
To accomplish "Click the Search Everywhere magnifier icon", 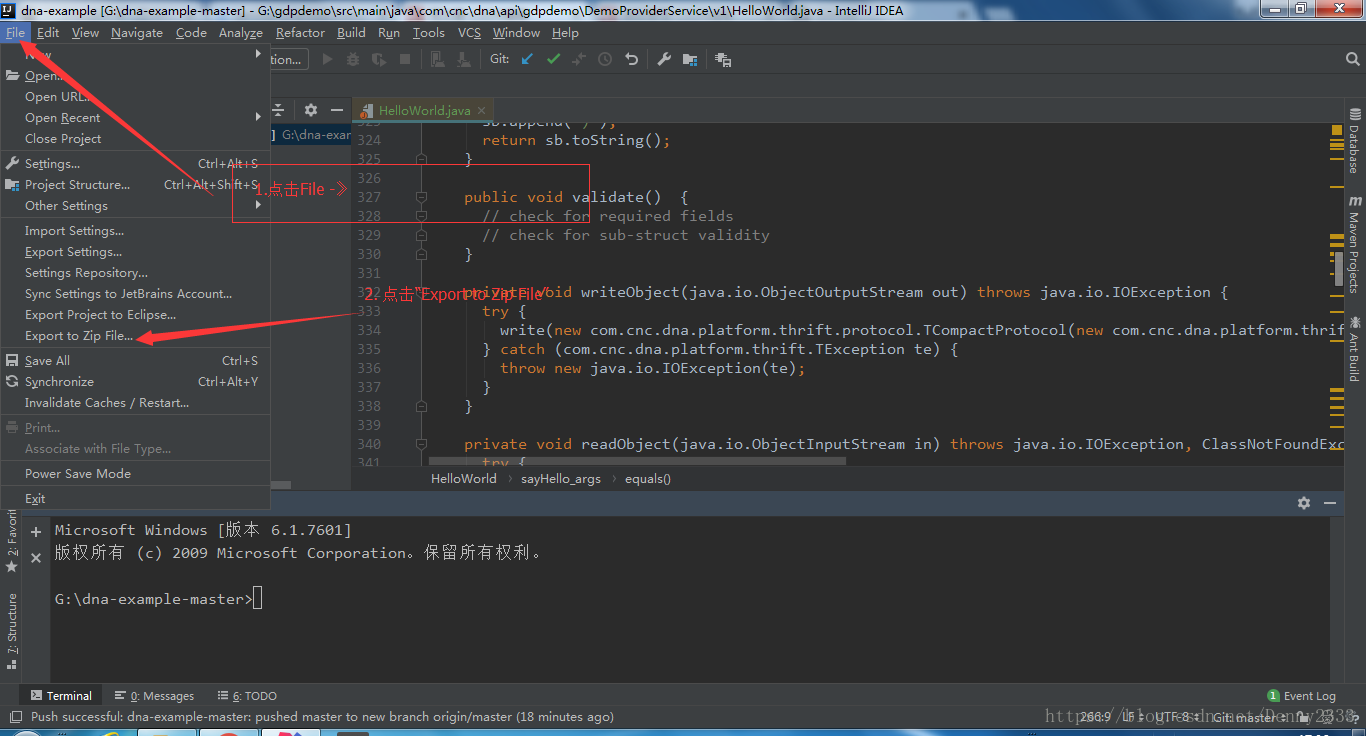I will [x=1351, y=60].
